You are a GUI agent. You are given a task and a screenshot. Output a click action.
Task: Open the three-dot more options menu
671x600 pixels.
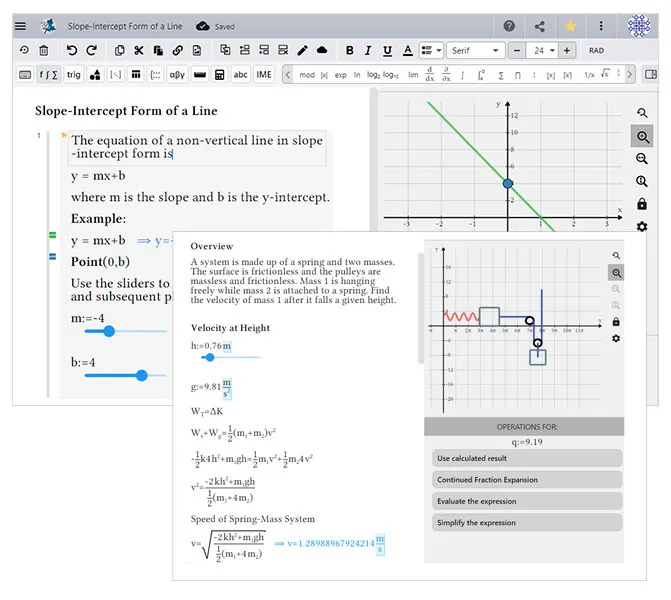click(x=601, y=26)
